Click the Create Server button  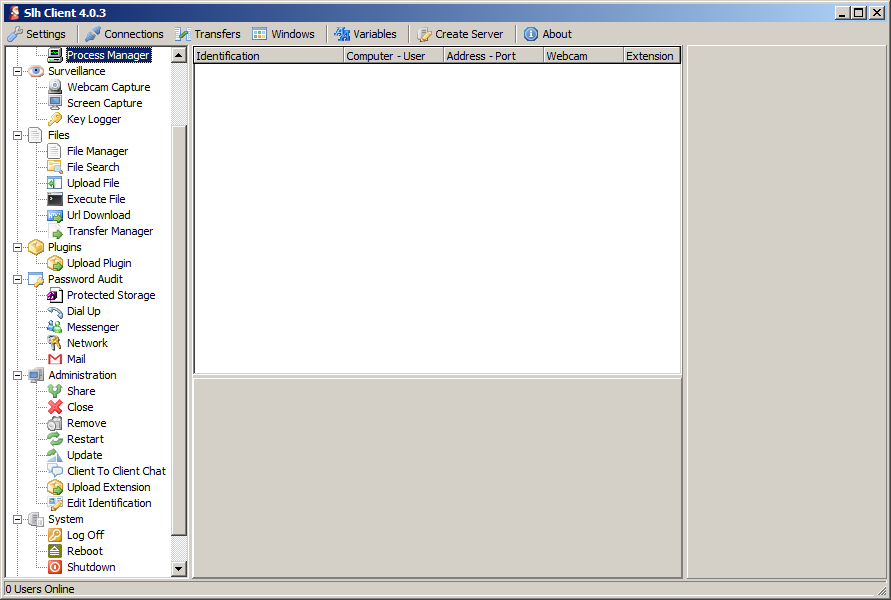[460, 34]
